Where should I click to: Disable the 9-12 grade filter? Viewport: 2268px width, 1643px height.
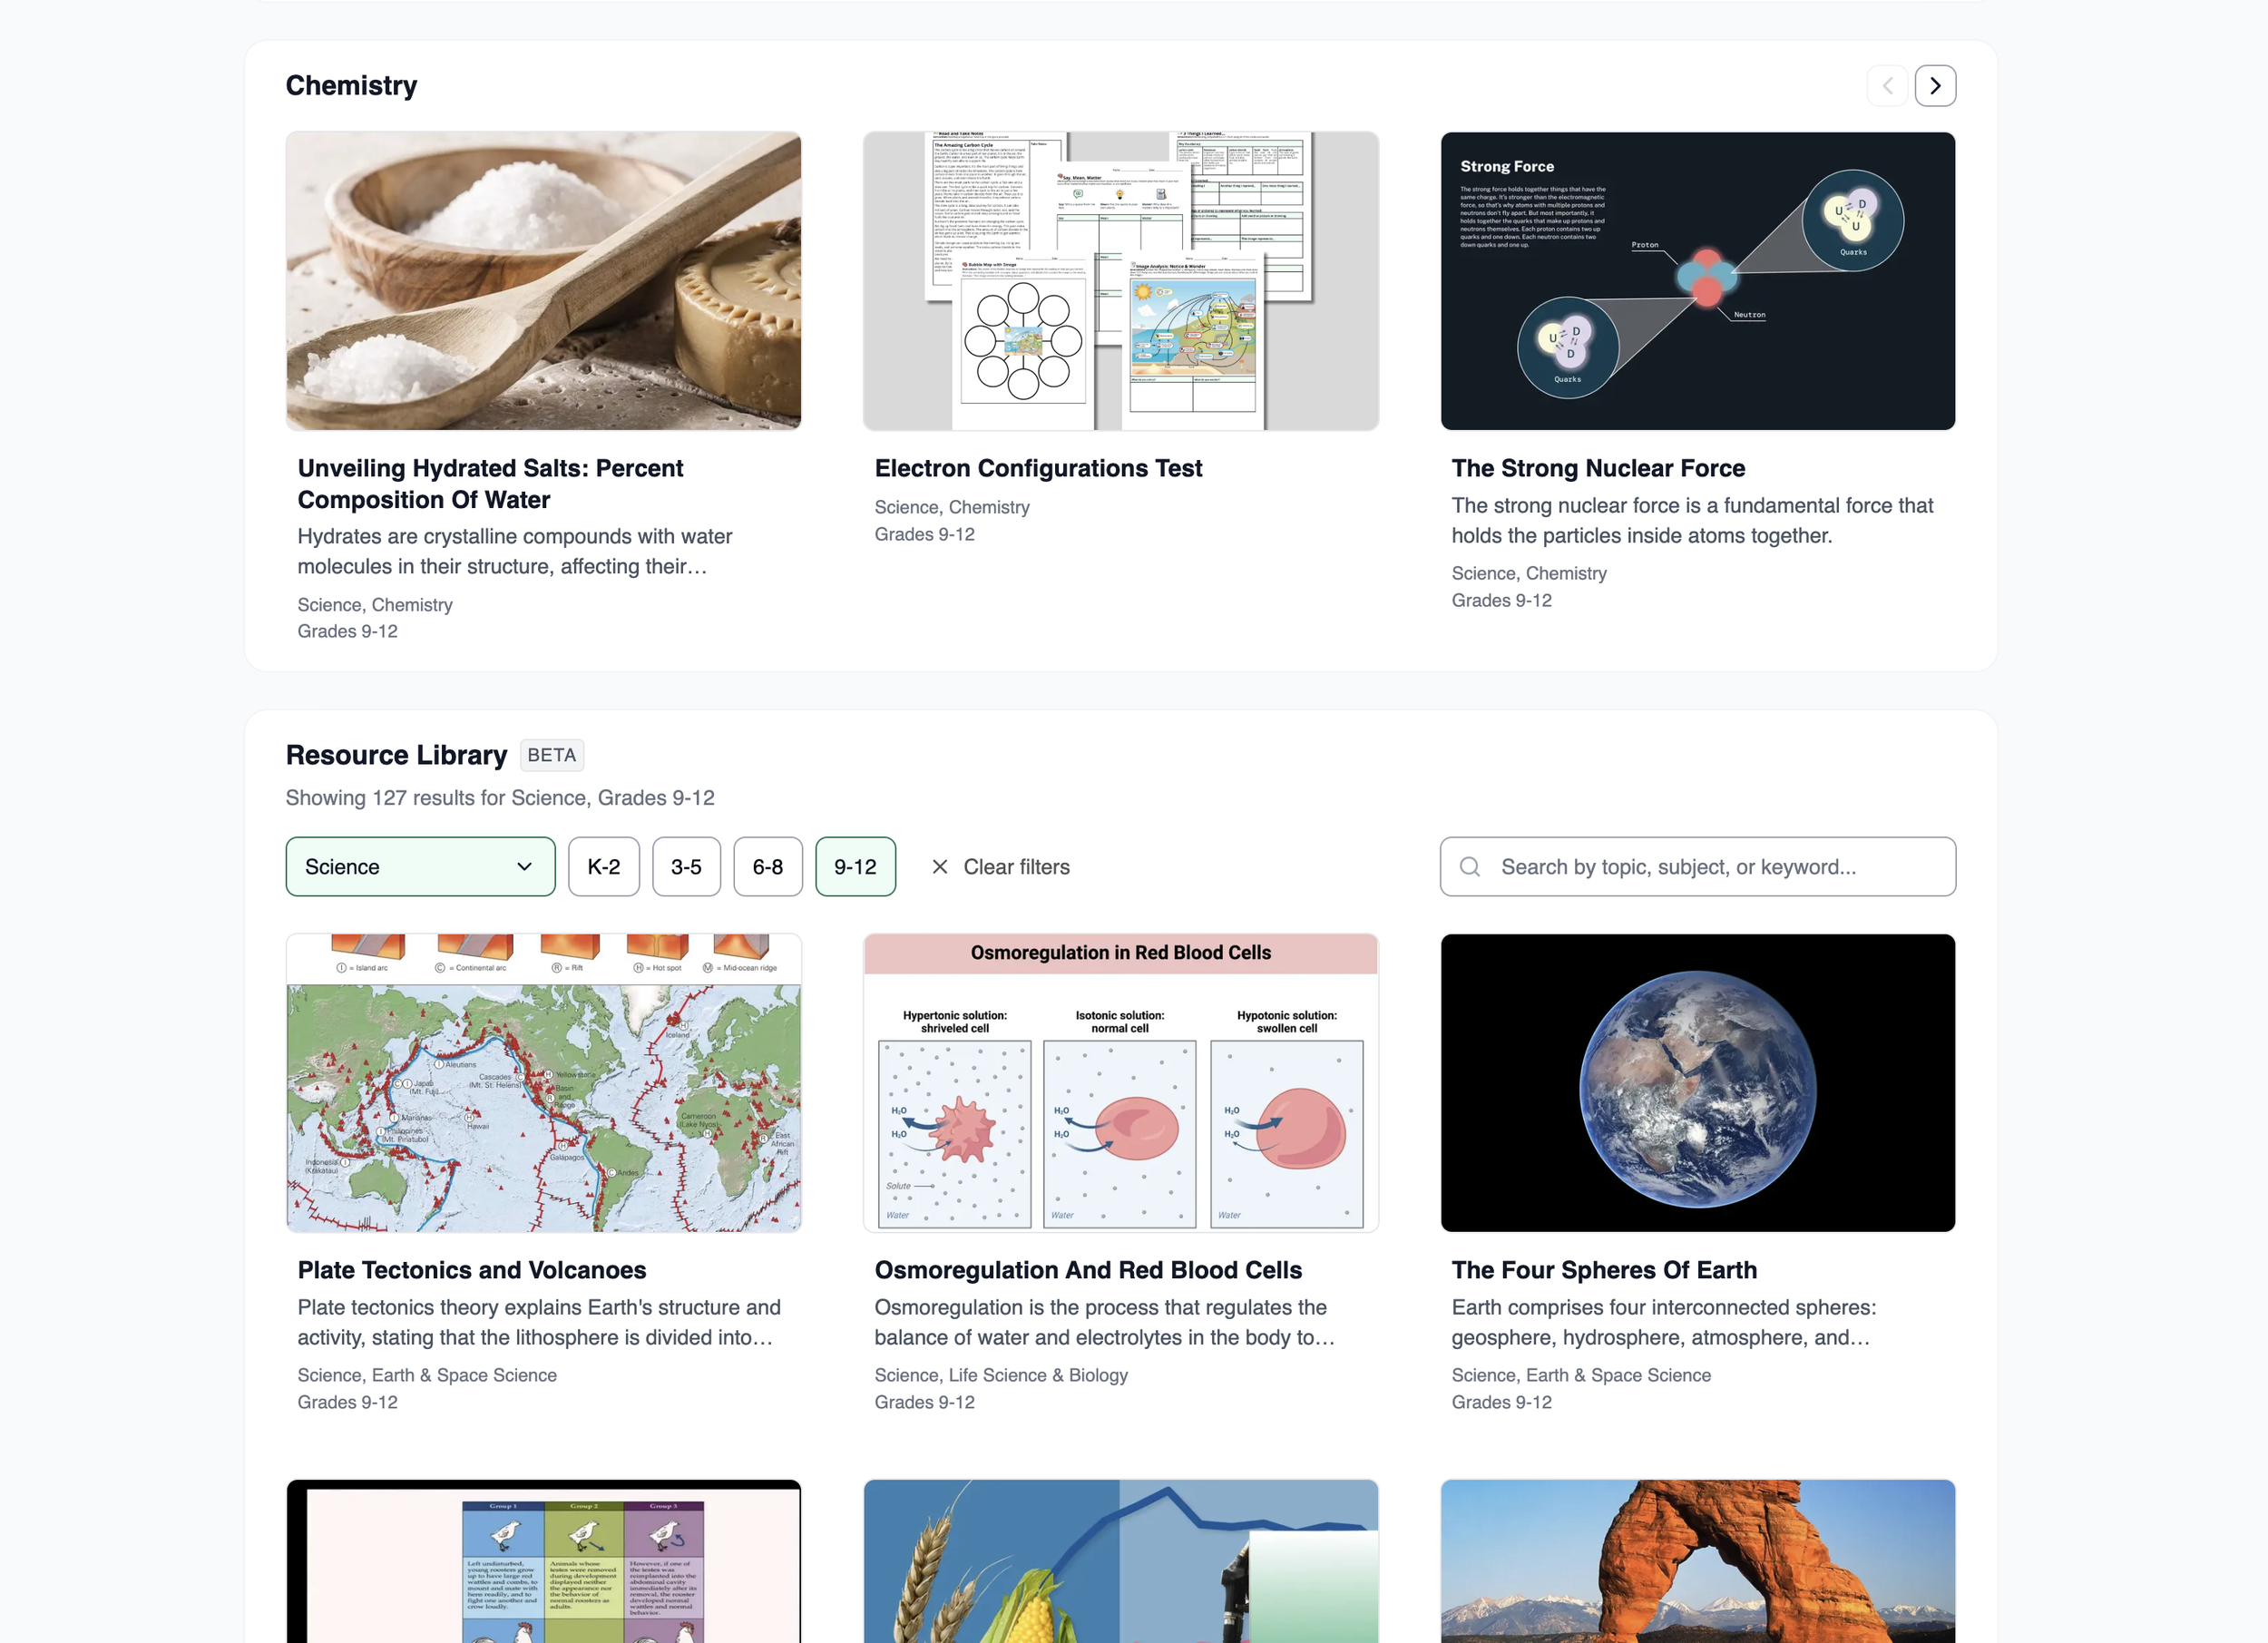[855, 867]
